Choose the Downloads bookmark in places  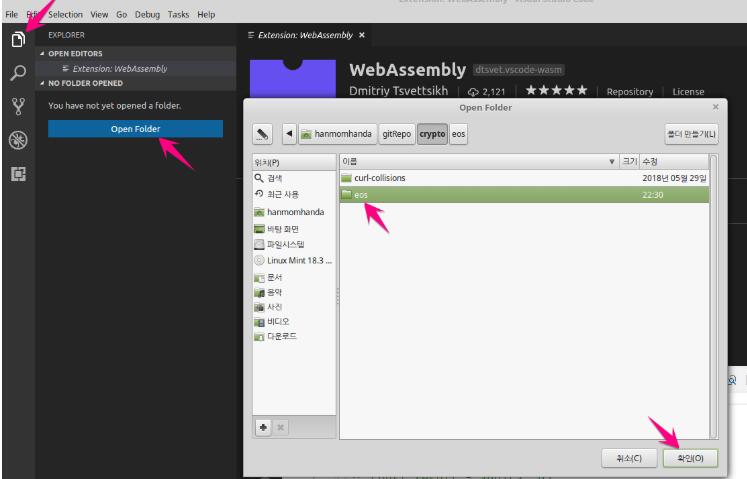294,336
